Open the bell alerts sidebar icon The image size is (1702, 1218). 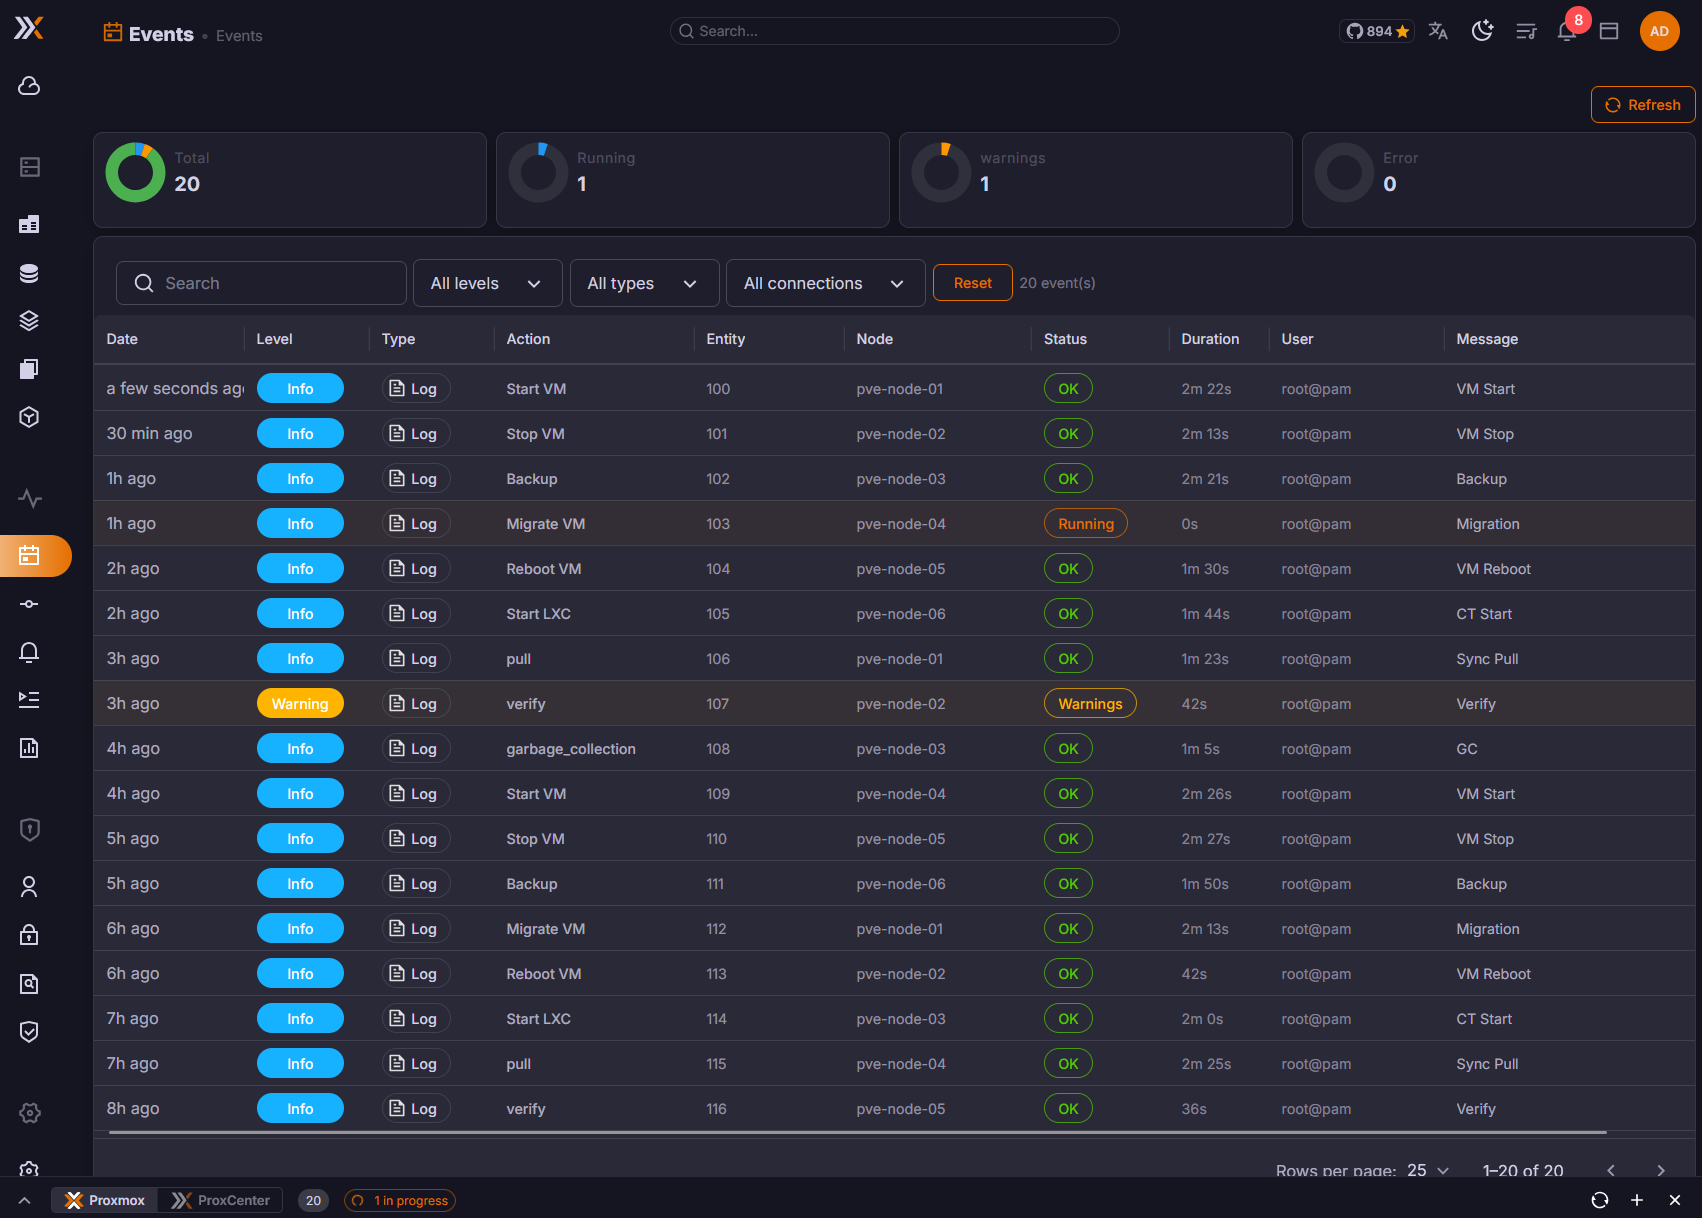29,652
